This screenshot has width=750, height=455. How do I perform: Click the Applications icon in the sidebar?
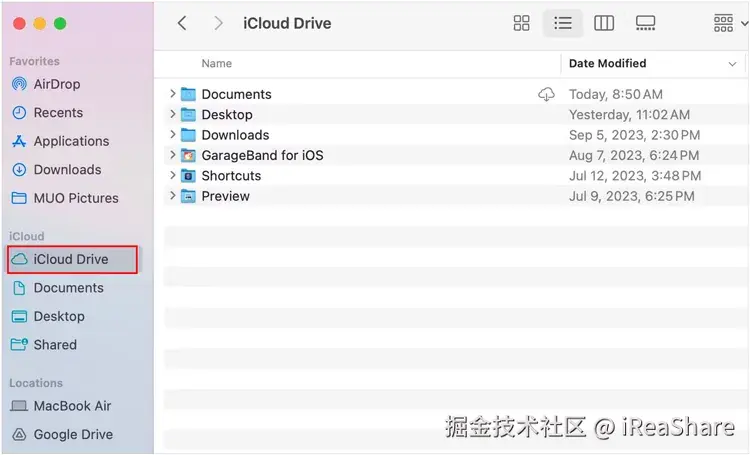19,141
